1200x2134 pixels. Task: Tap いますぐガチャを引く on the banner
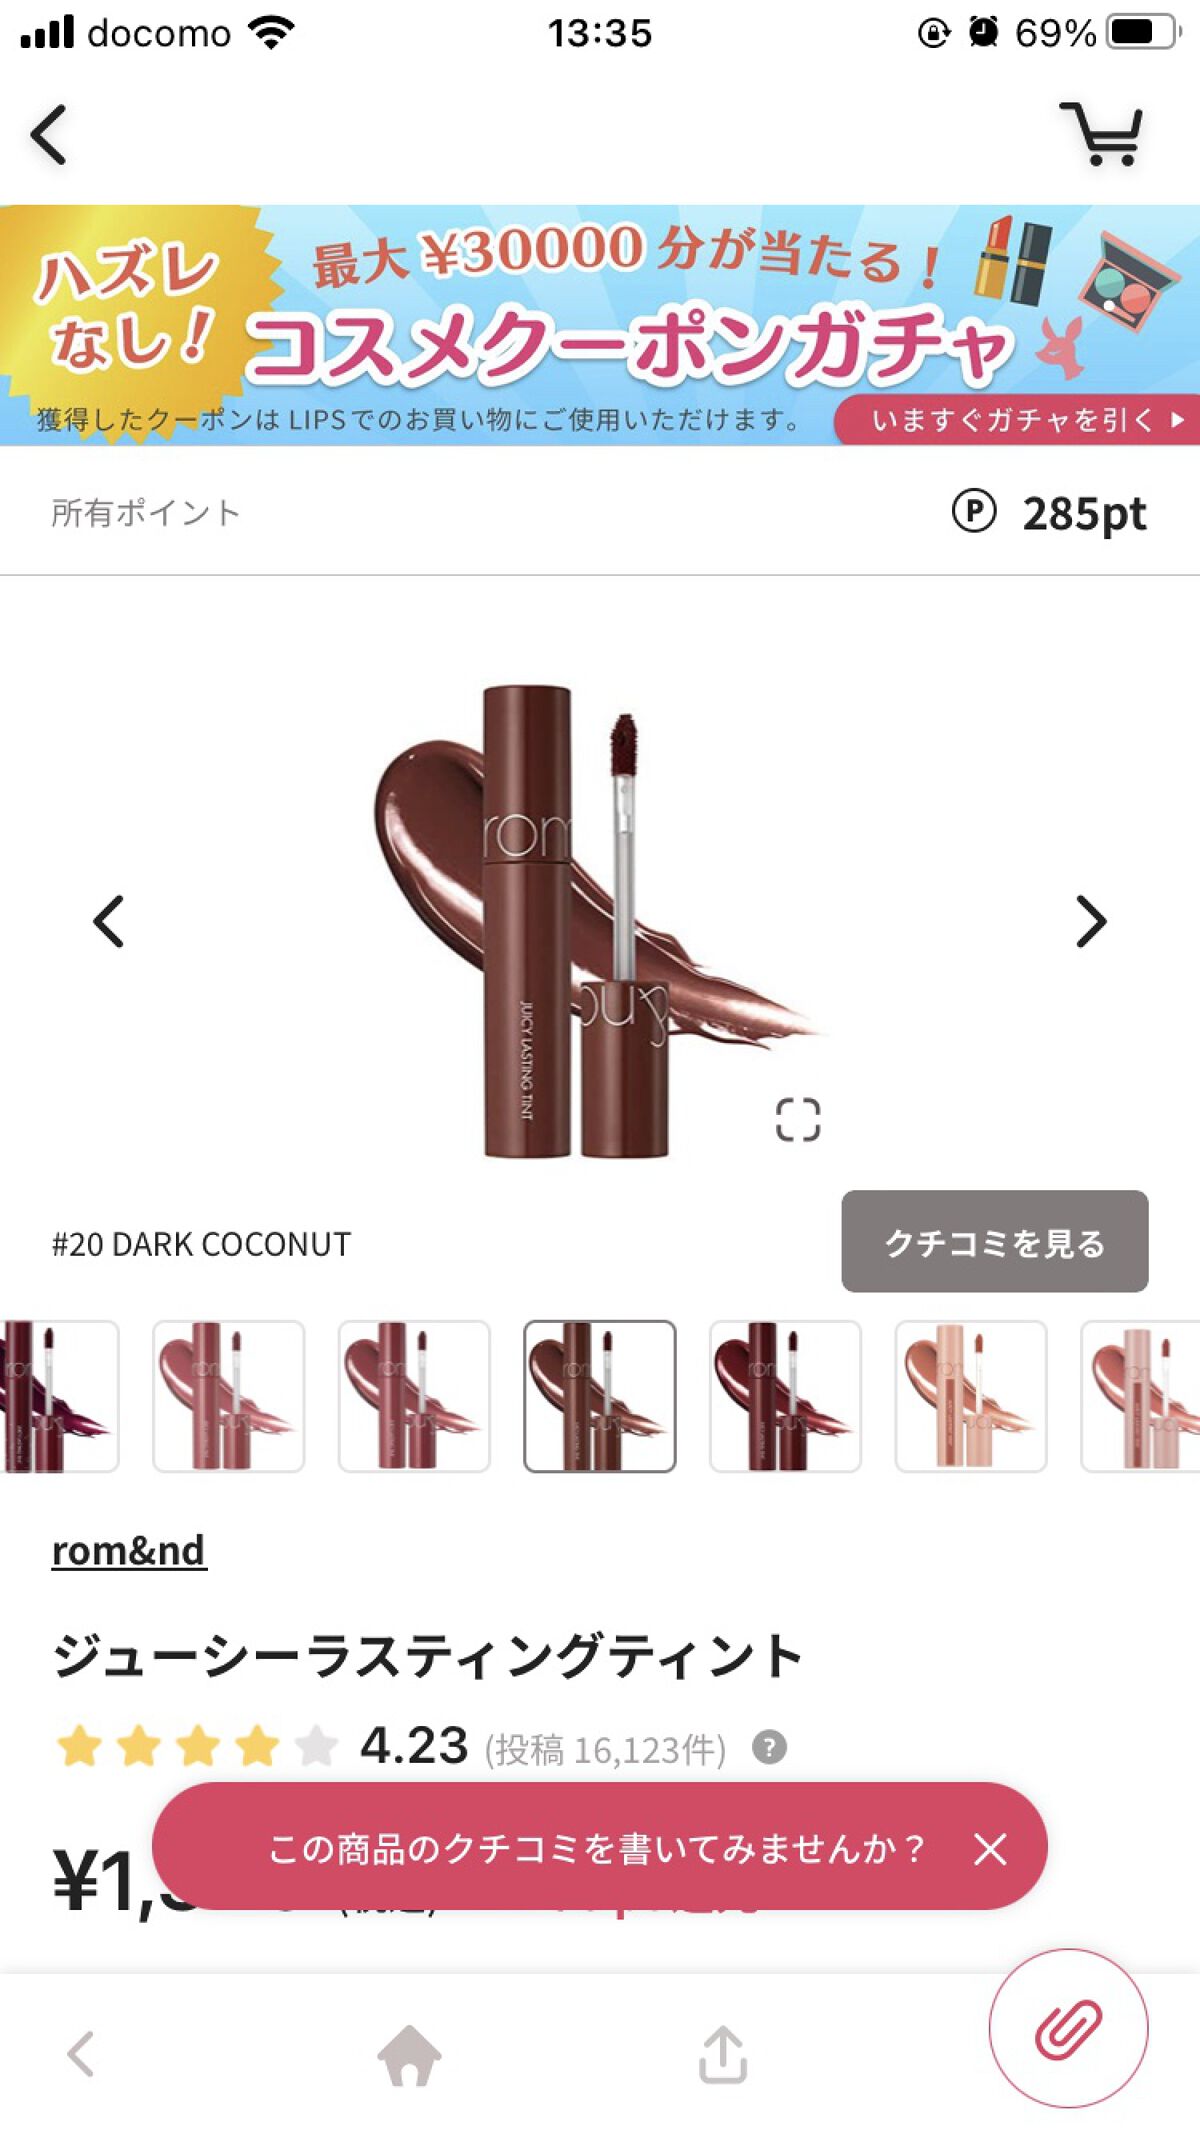[1018, 419]
